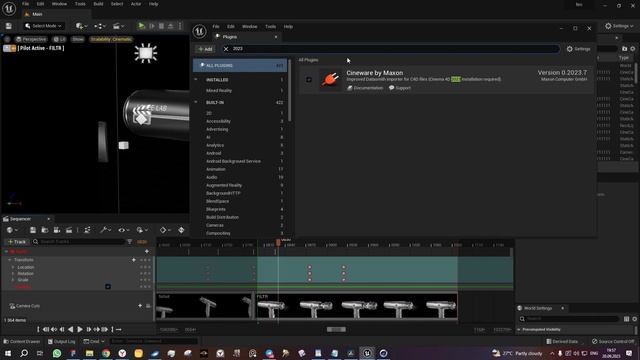
Task: Click the Unreal logo in Plugins window
Action: [199, 31]
